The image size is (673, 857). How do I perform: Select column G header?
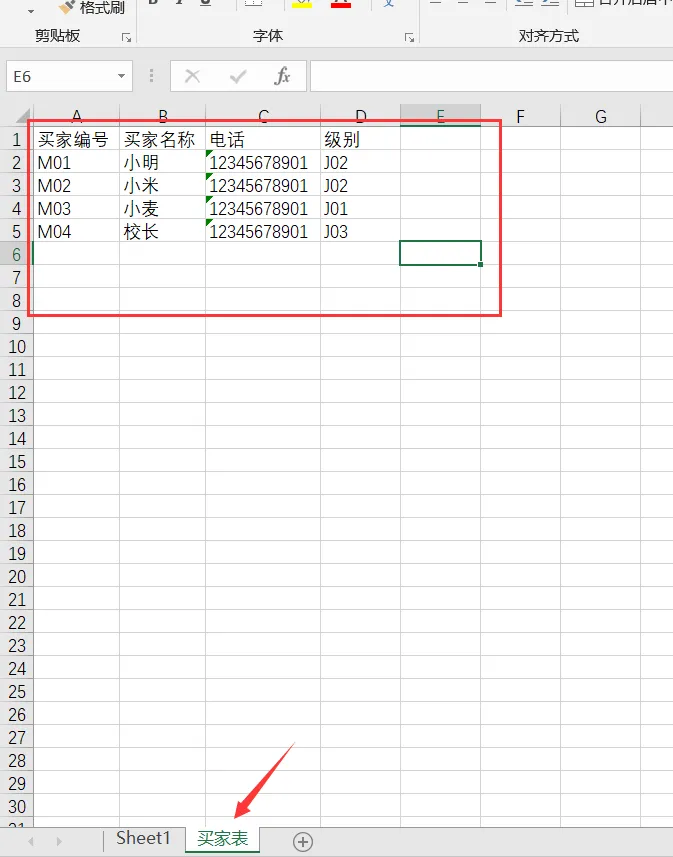point(600,115)
